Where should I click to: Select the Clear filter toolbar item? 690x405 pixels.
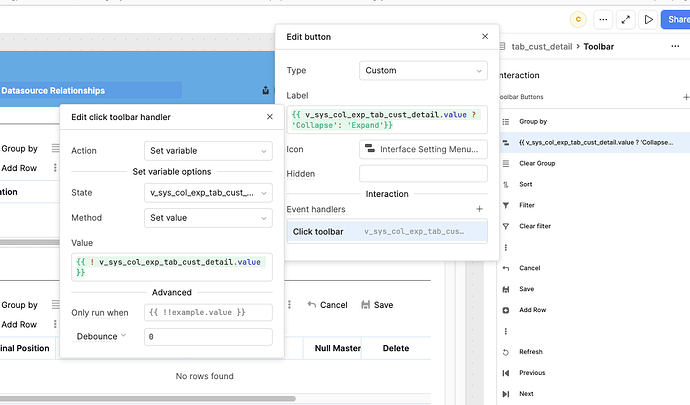pyautogui.click(x=594, y=226)
